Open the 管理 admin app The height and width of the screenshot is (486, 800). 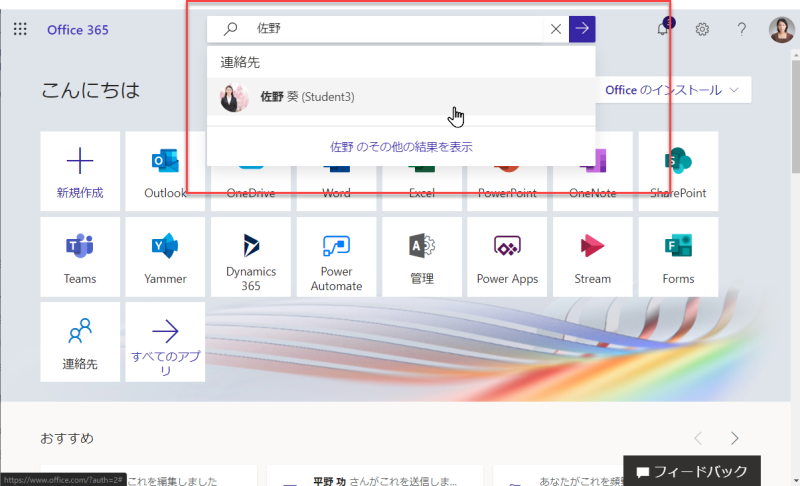point(422,257)
